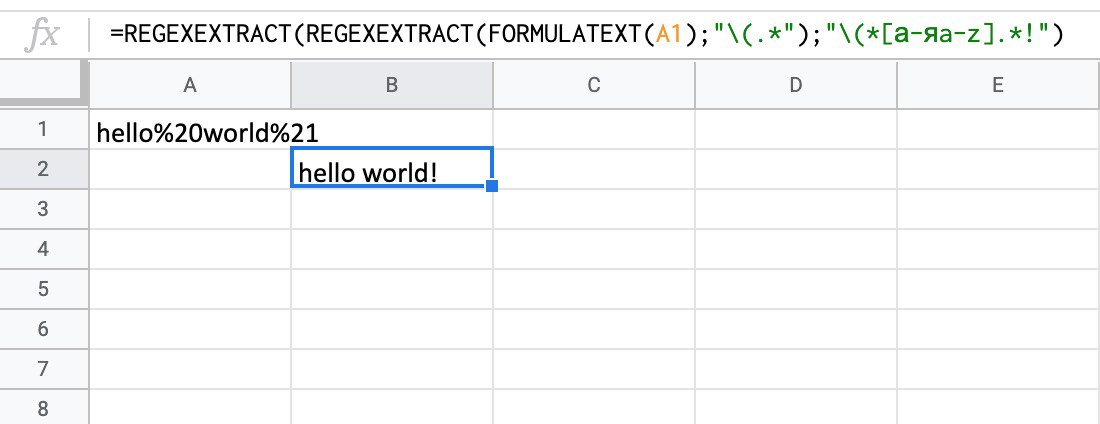Select column D header

point(796,85)
